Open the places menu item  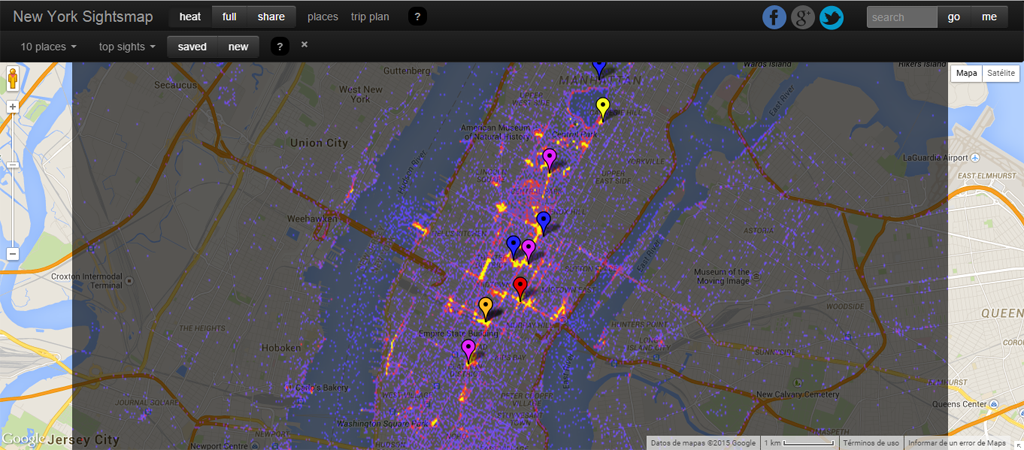tap(322, 17)
